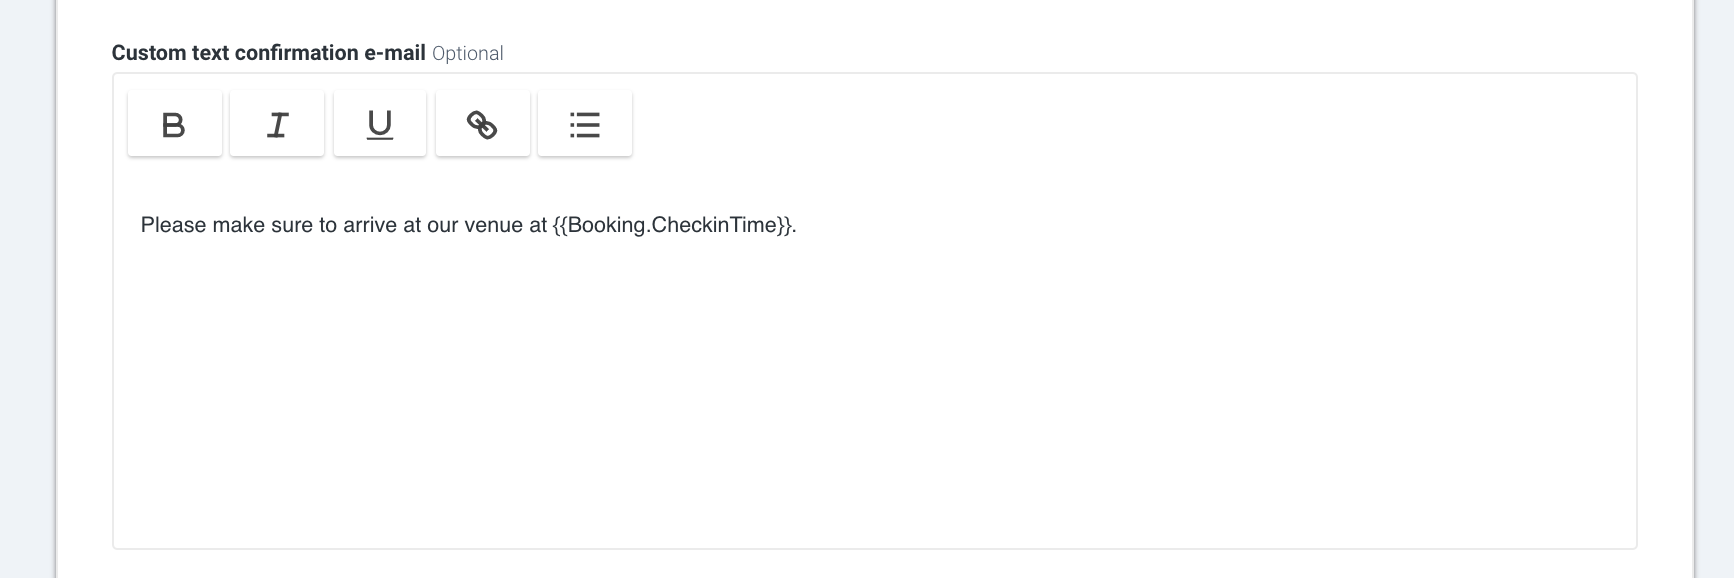The height and width of the screenshot is (578, 1734).
Task: Click the word "venue" in the message
Action: [493, 225]
